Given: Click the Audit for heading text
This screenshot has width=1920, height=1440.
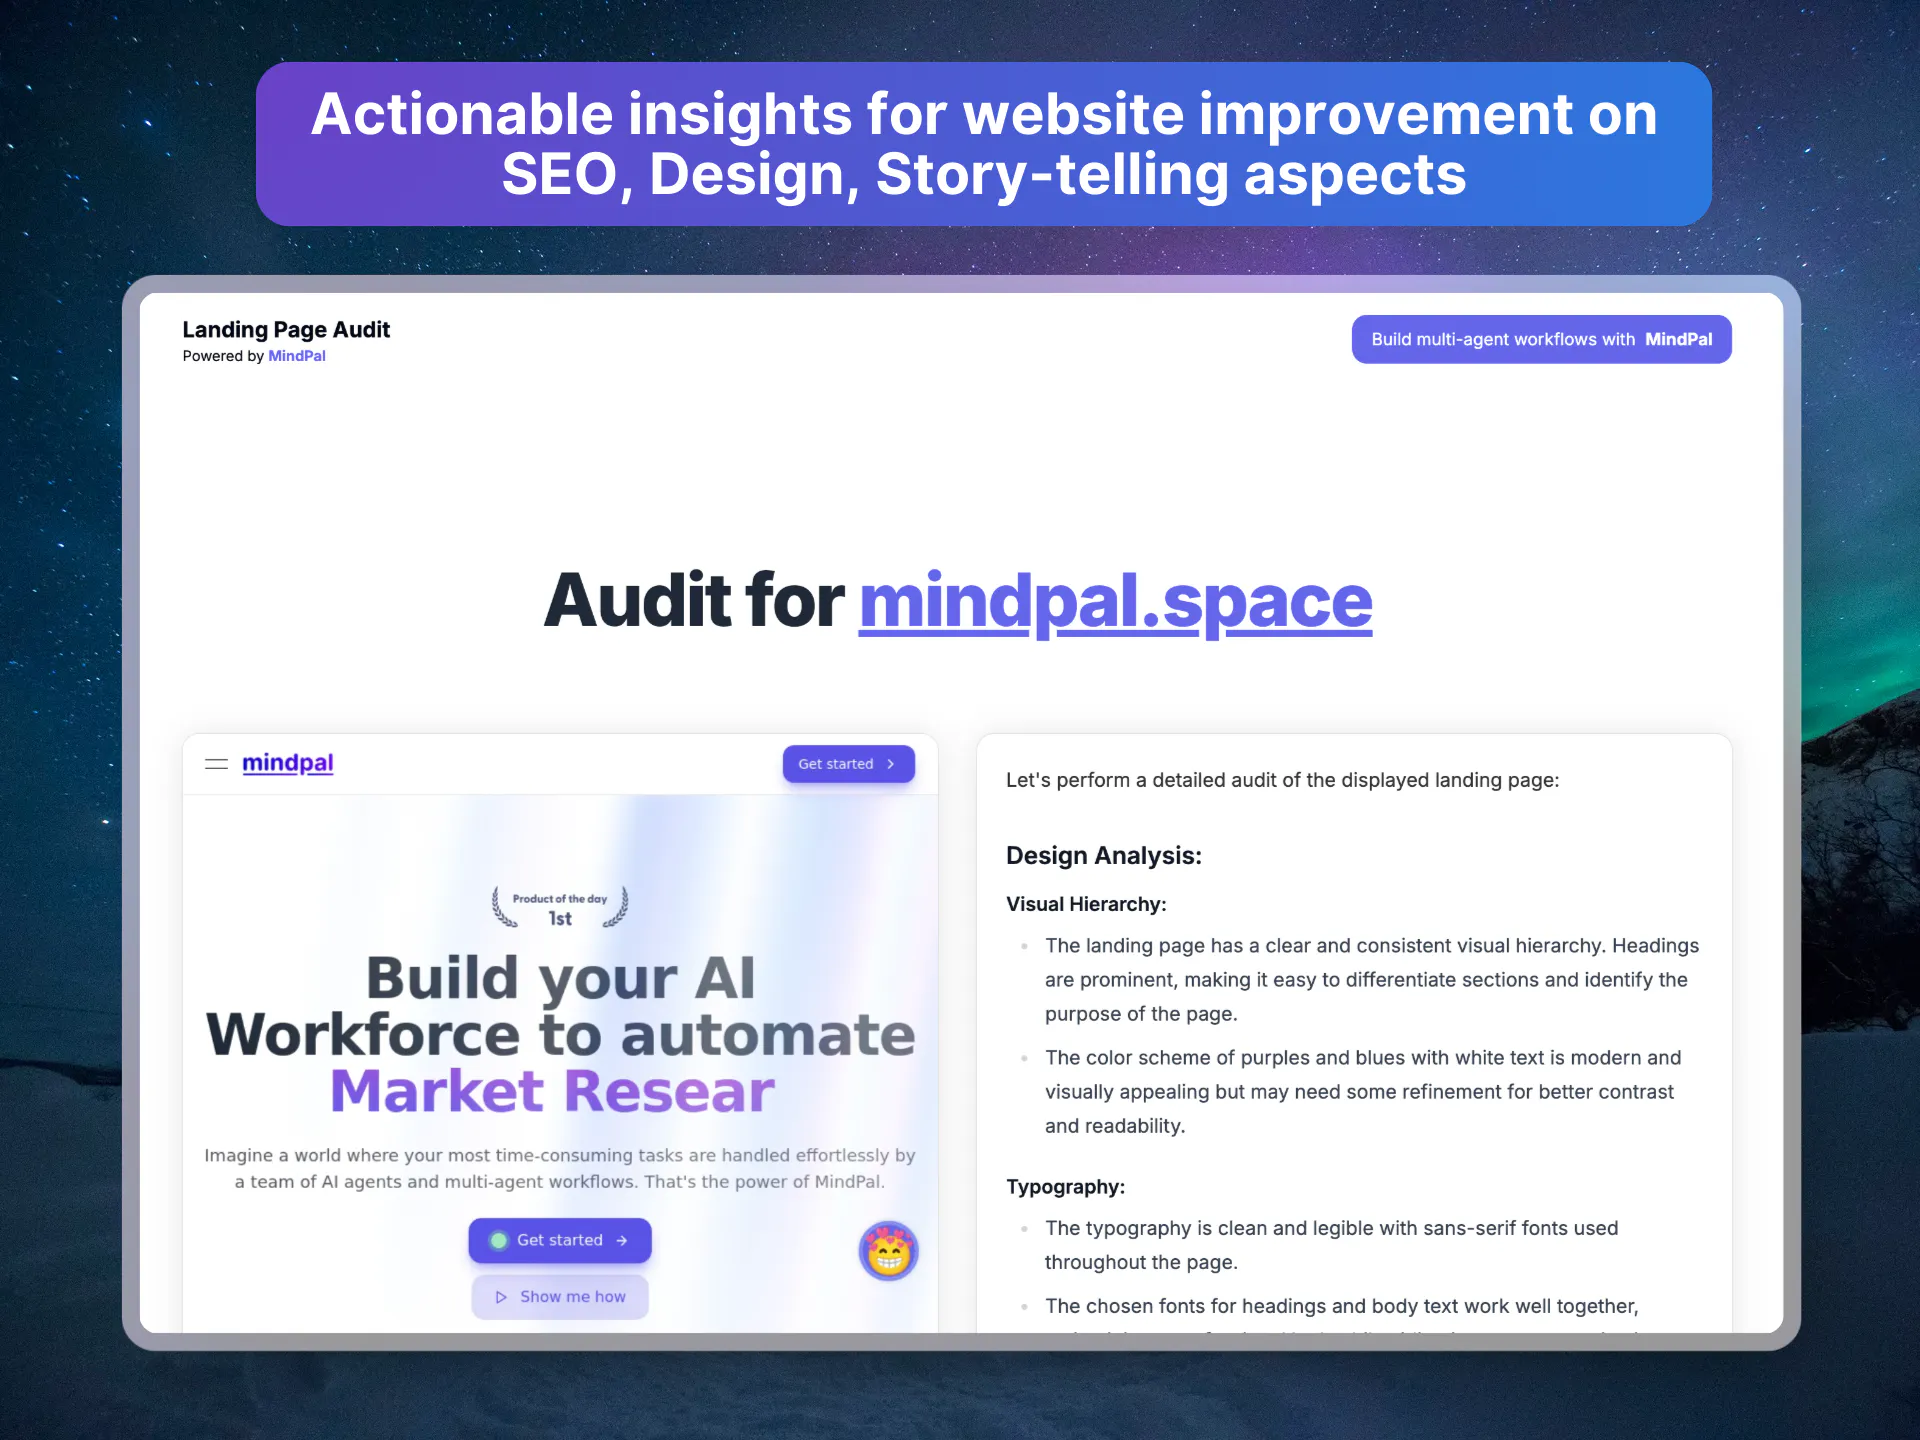Looking at the screenshot, I should coord(694,601).
